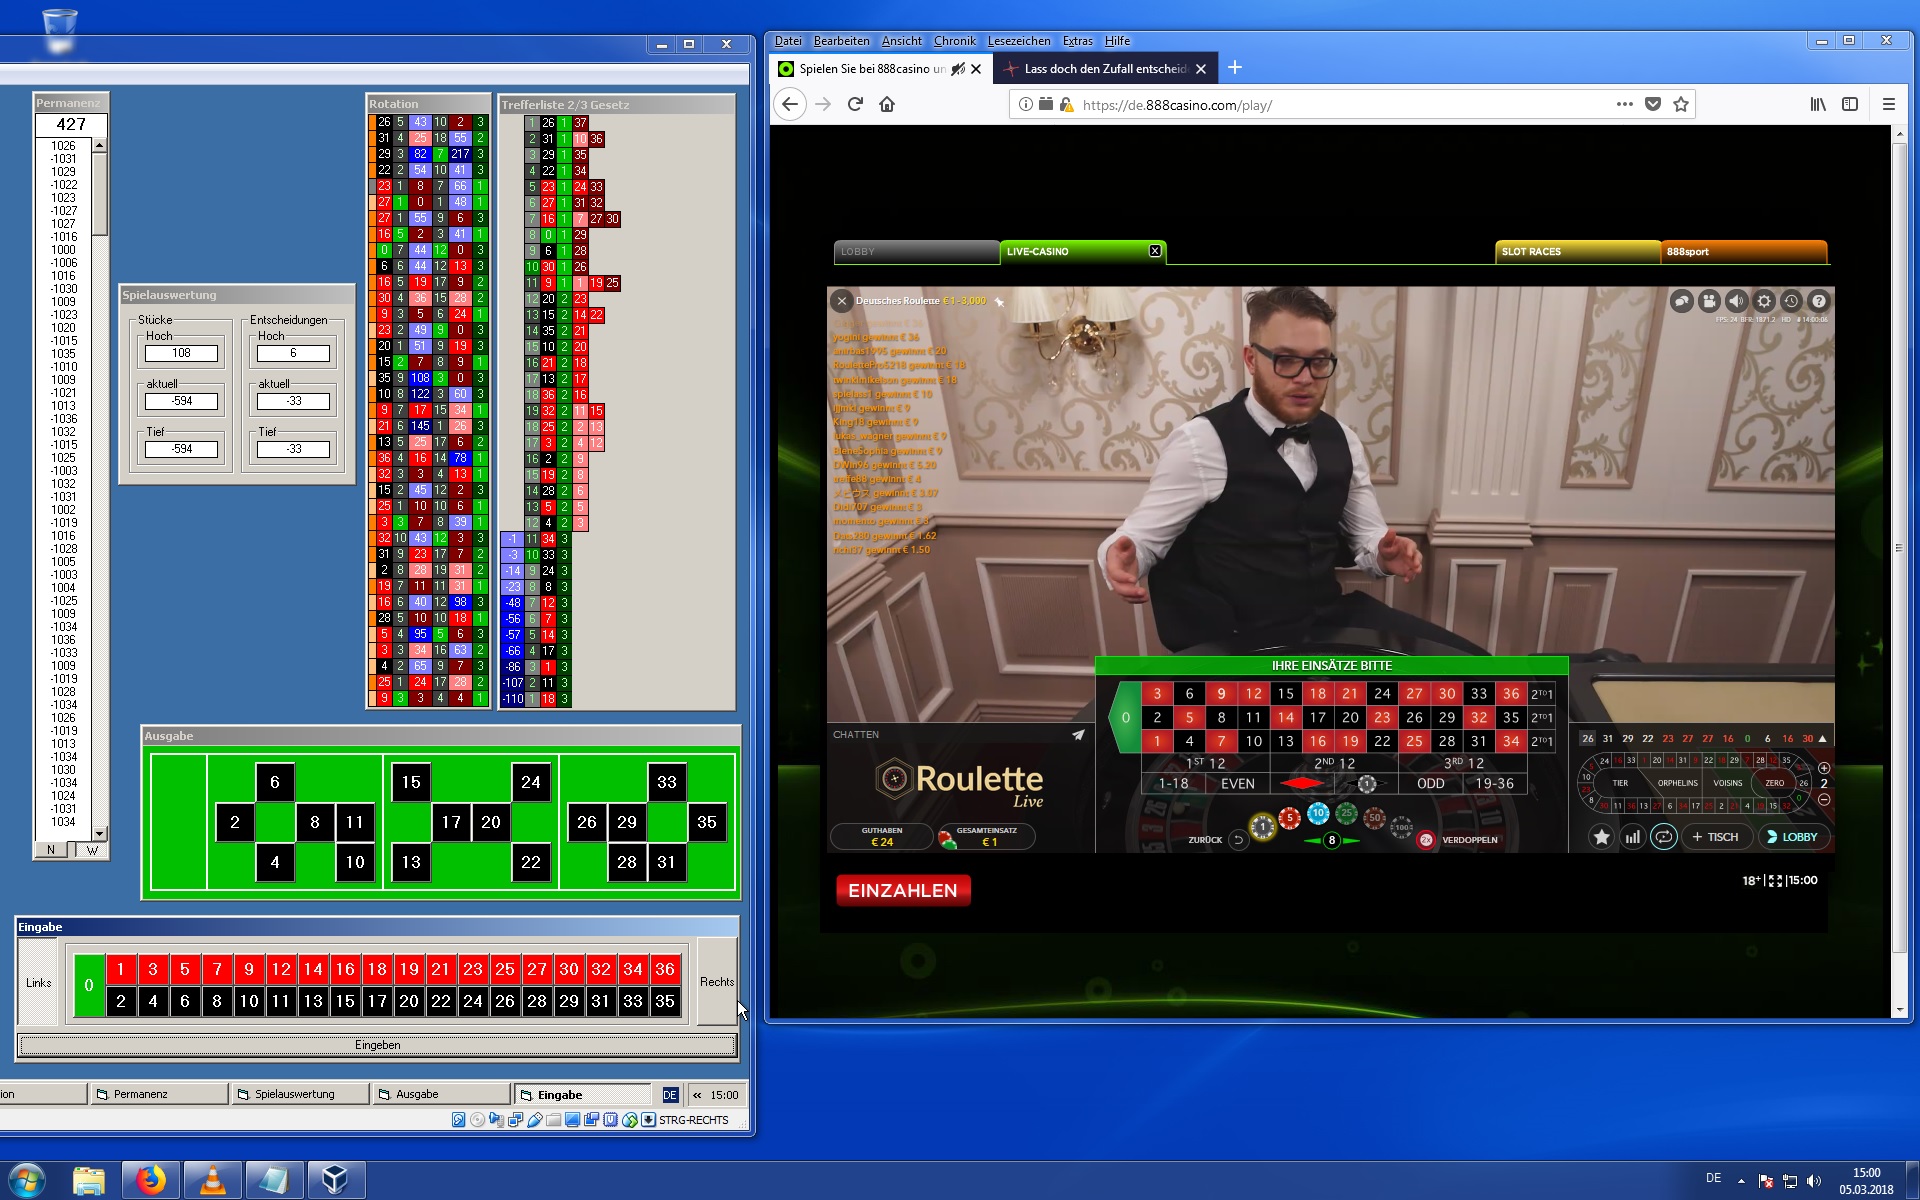Viewport: 1920px width, 1200px height.
Task: Open the game history clock icon
Action: (x=1791, y=301)
